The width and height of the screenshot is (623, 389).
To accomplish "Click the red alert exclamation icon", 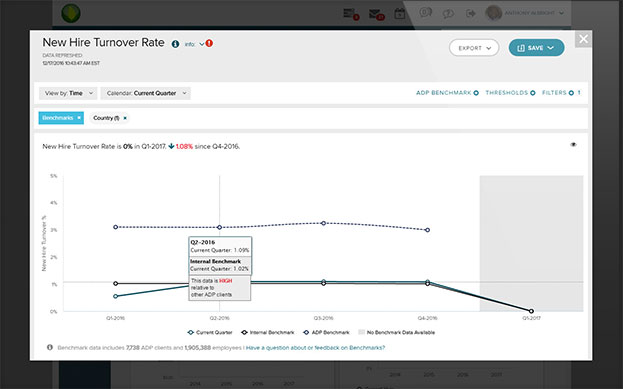I will coord(209,43).
